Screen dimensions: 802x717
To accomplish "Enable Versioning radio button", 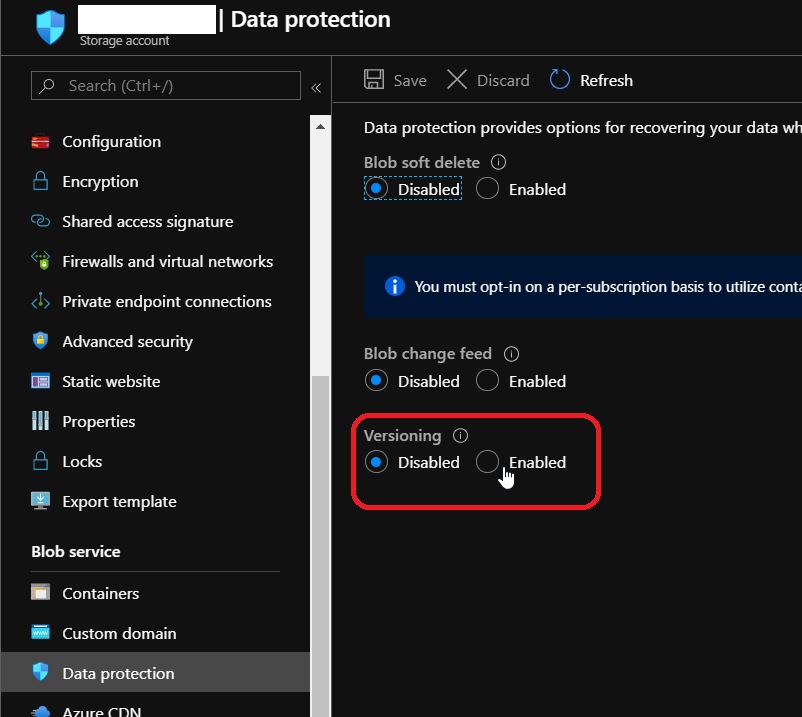I will pyautogui.click(x=487, y=462).
